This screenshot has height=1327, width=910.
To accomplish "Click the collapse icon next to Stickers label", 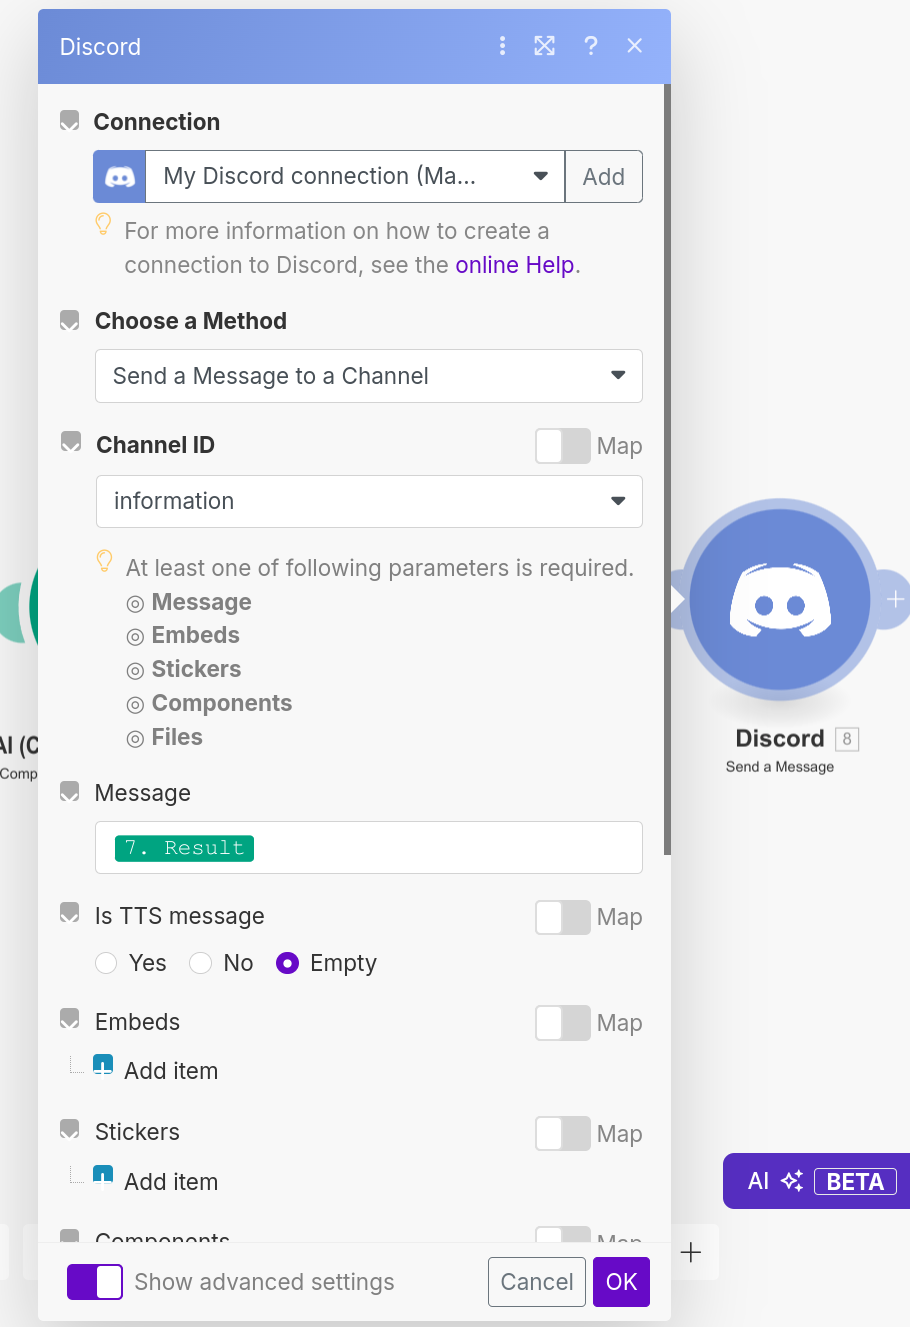I will [69, 1129].
